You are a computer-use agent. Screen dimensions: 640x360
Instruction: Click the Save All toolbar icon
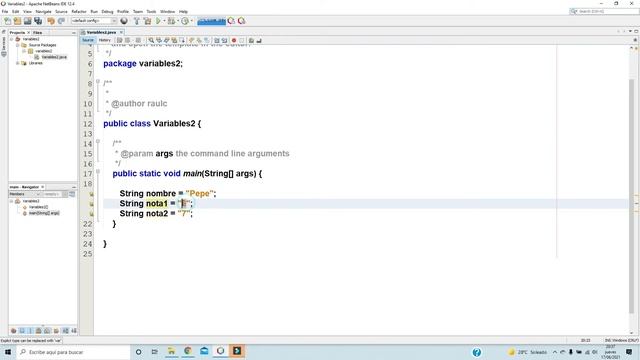tap(38, 21)
